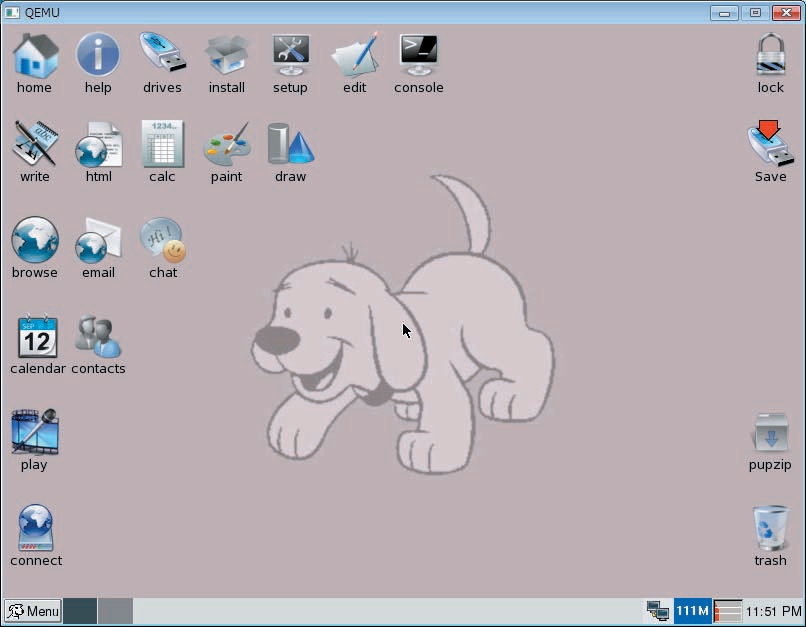Minimize the QEMU window
Image resolution: width=806 pixels, height=627 pixels.
tap(724, 13)
